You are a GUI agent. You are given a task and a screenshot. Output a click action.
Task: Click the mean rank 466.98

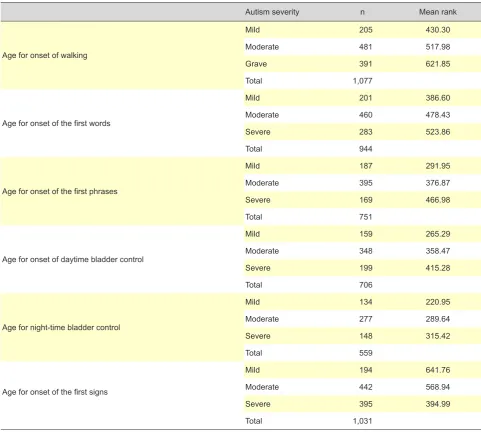pos(438,200)
